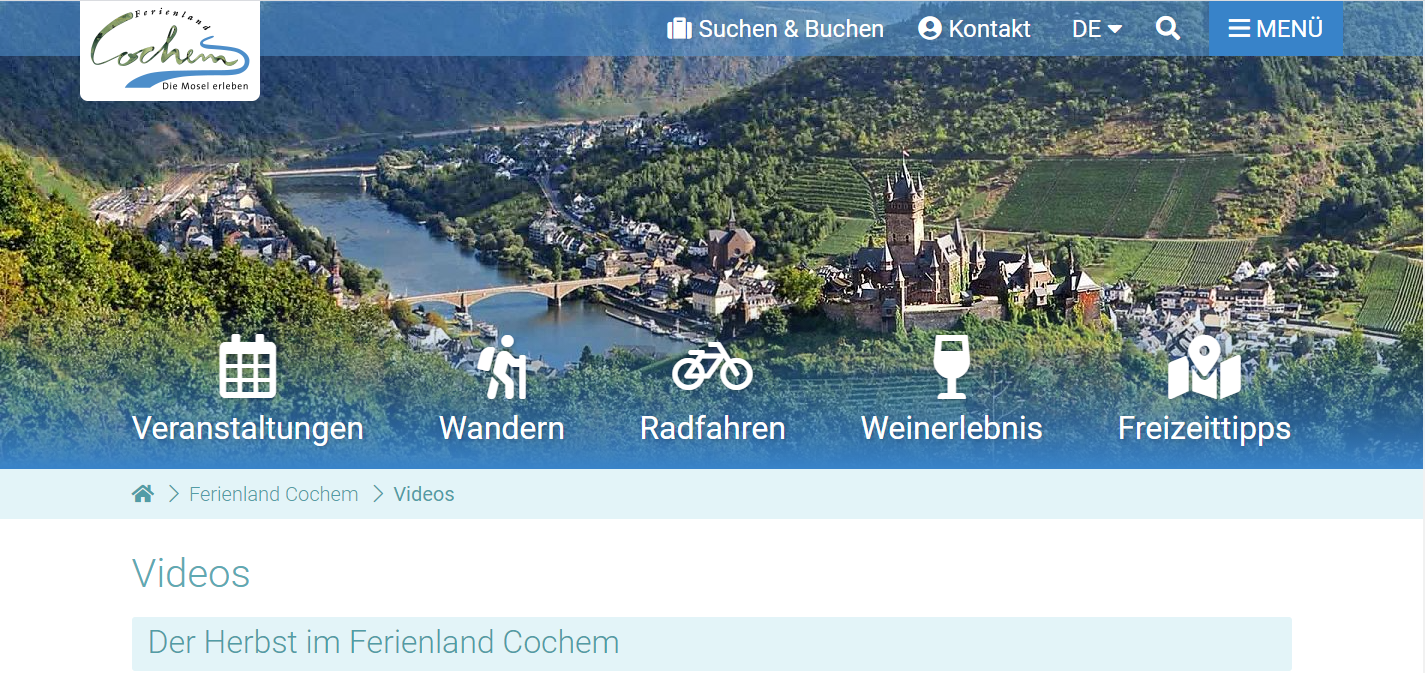This screenshot has width=1425, height=673.
Task: Select Ferienland Cochem in the breadcrumb
Action: 274,494
